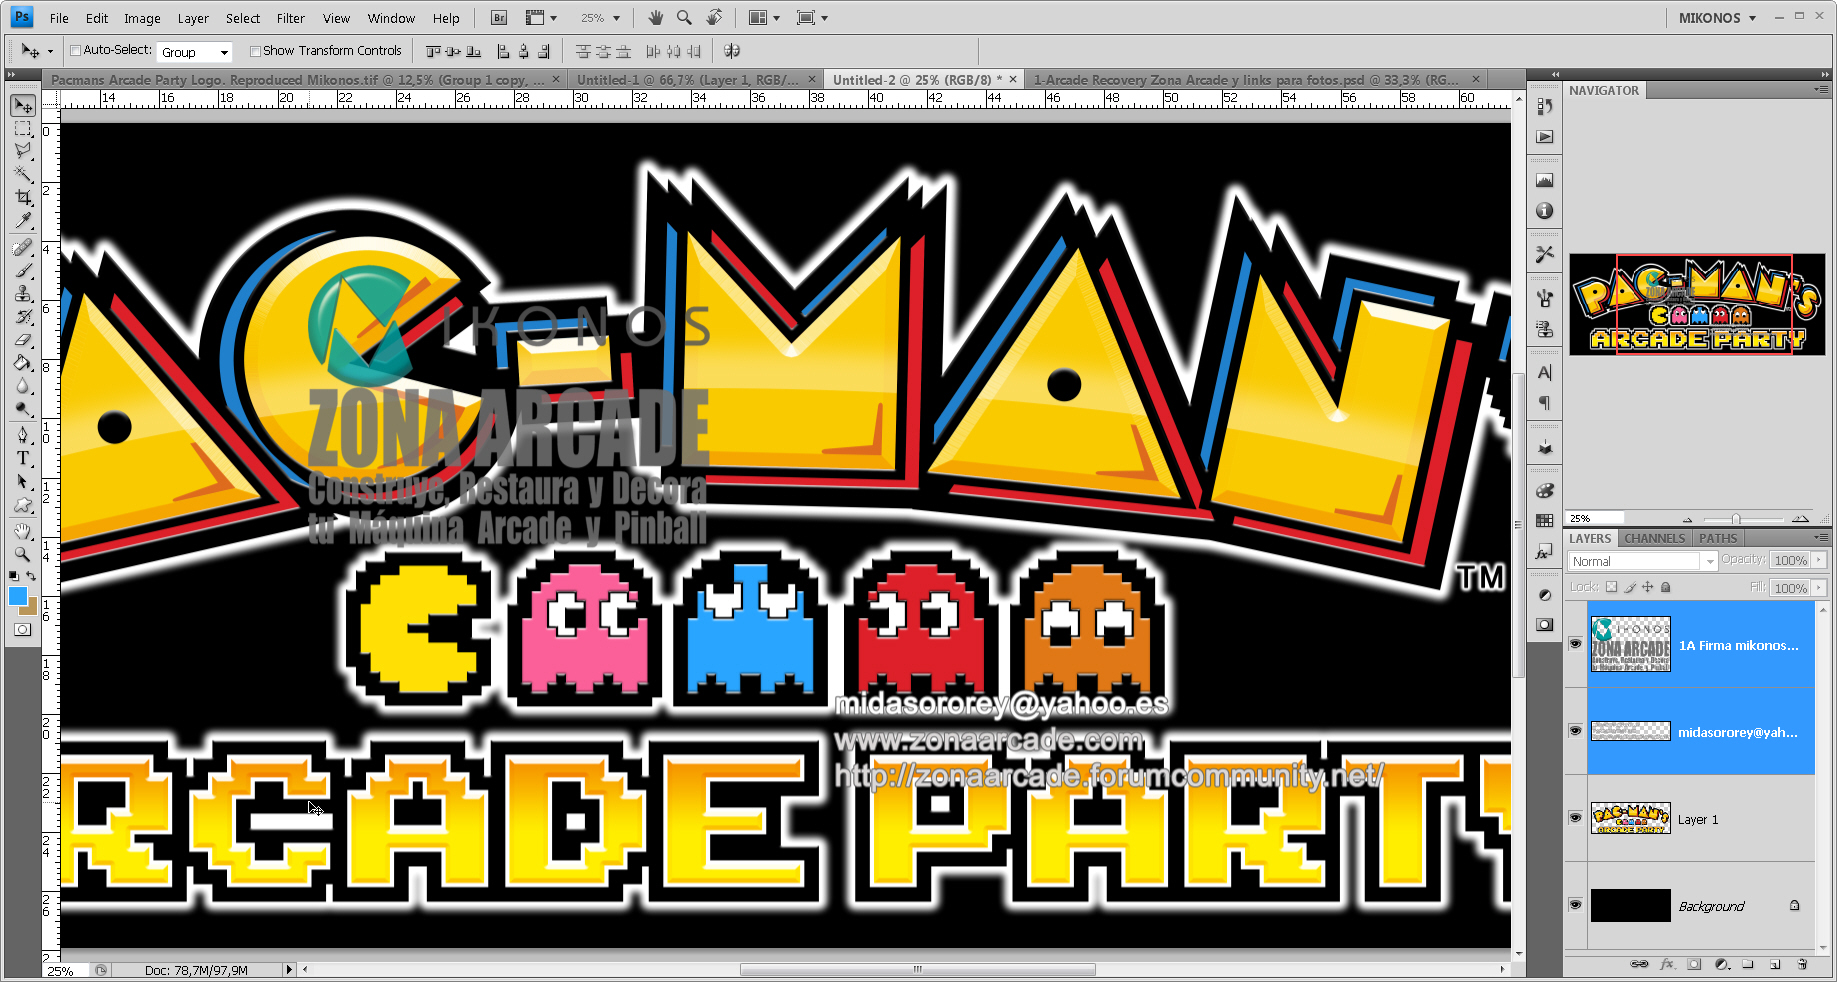Hide the 1A Firma mikonos layer
The image size is (1837, 982).
(x=1576, y=644)
